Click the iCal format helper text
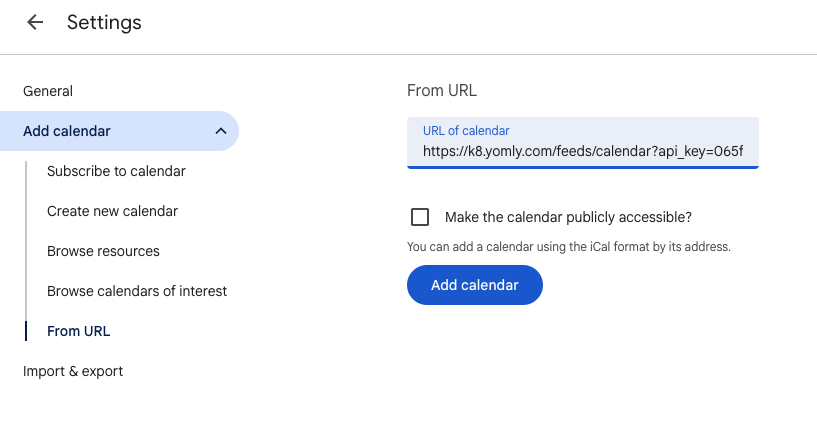This screenshot has height=423, width=817. pos(569,246)
